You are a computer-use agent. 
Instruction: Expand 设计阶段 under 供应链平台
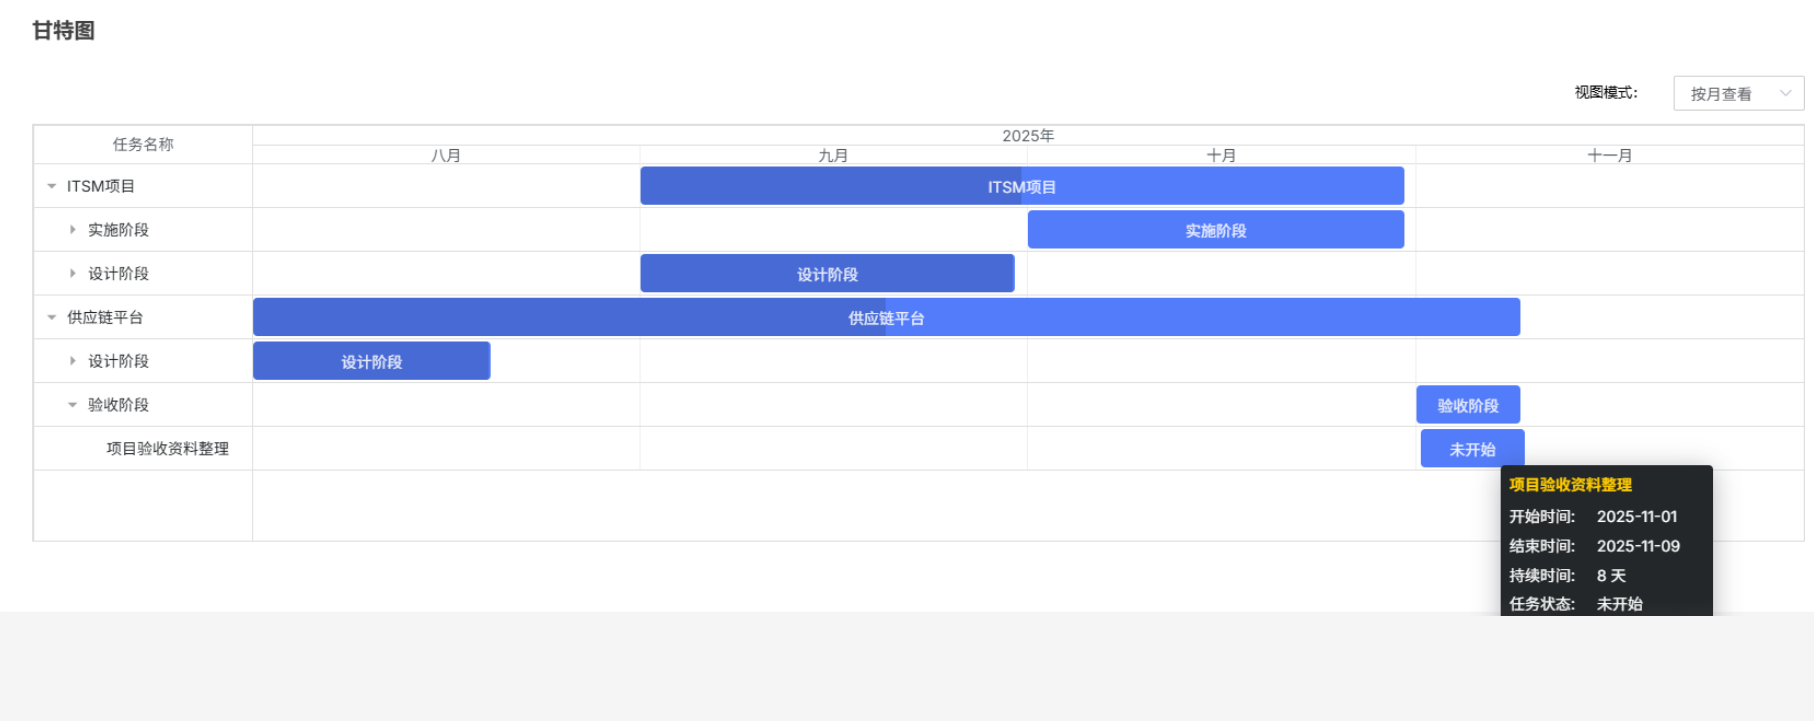[x=73, y=361]
